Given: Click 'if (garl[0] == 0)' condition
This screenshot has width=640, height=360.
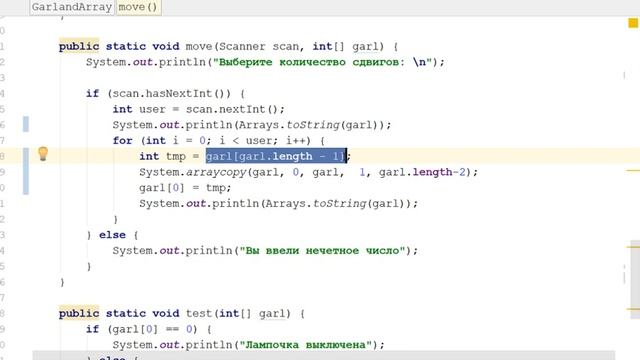Looking at the screenshot, I should pyautogui.click(x=142, y=329).
